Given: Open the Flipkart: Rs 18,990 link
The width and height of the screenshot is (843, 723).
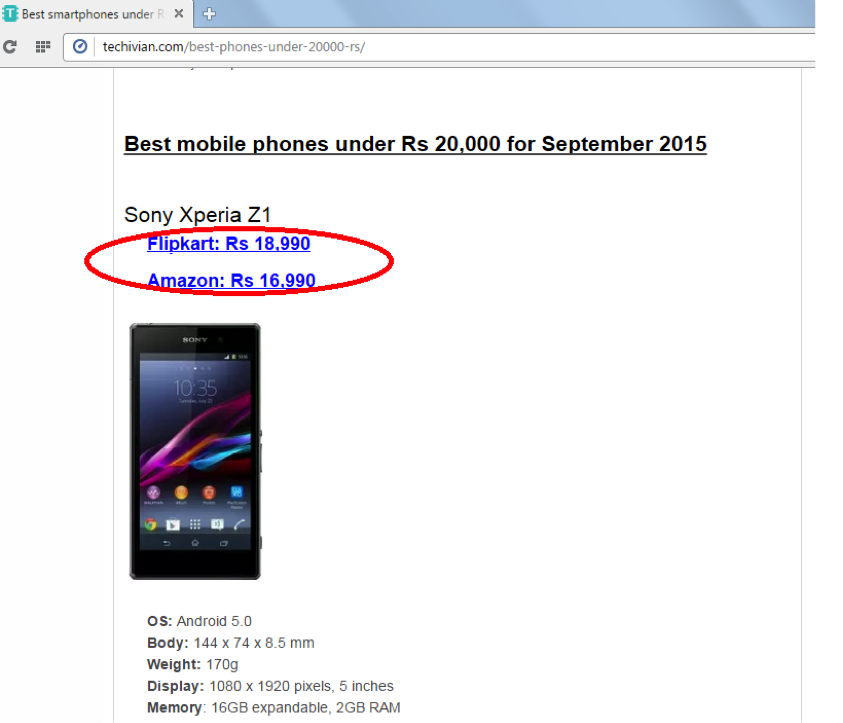Looking at the screenshot, I should (x=228, y=244).
